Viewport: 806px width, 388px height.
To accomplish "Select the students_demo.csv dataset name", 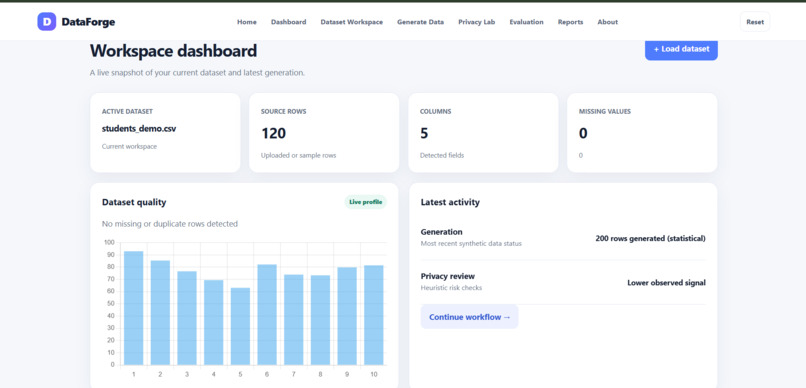I will tap(139, 129).
